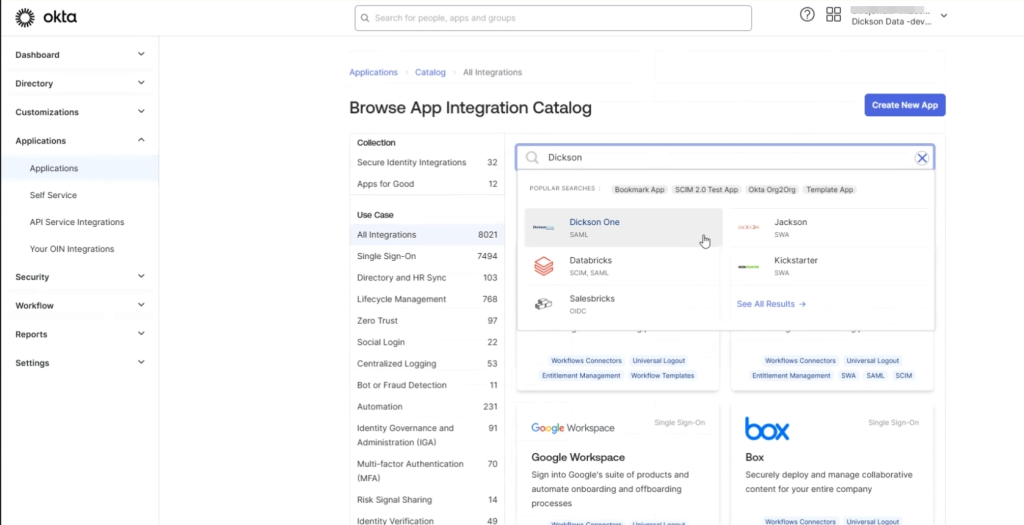Screen dimensions: 1024x525
Task: Click the Workflow Templates tag
Action: pos(662,375)
